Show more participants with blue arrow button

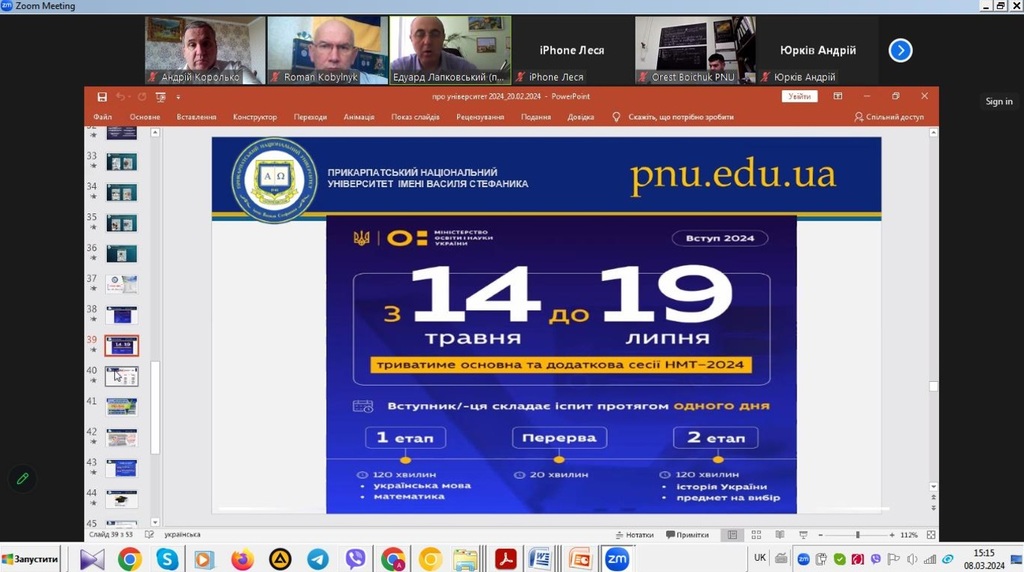tap(900, 50)
